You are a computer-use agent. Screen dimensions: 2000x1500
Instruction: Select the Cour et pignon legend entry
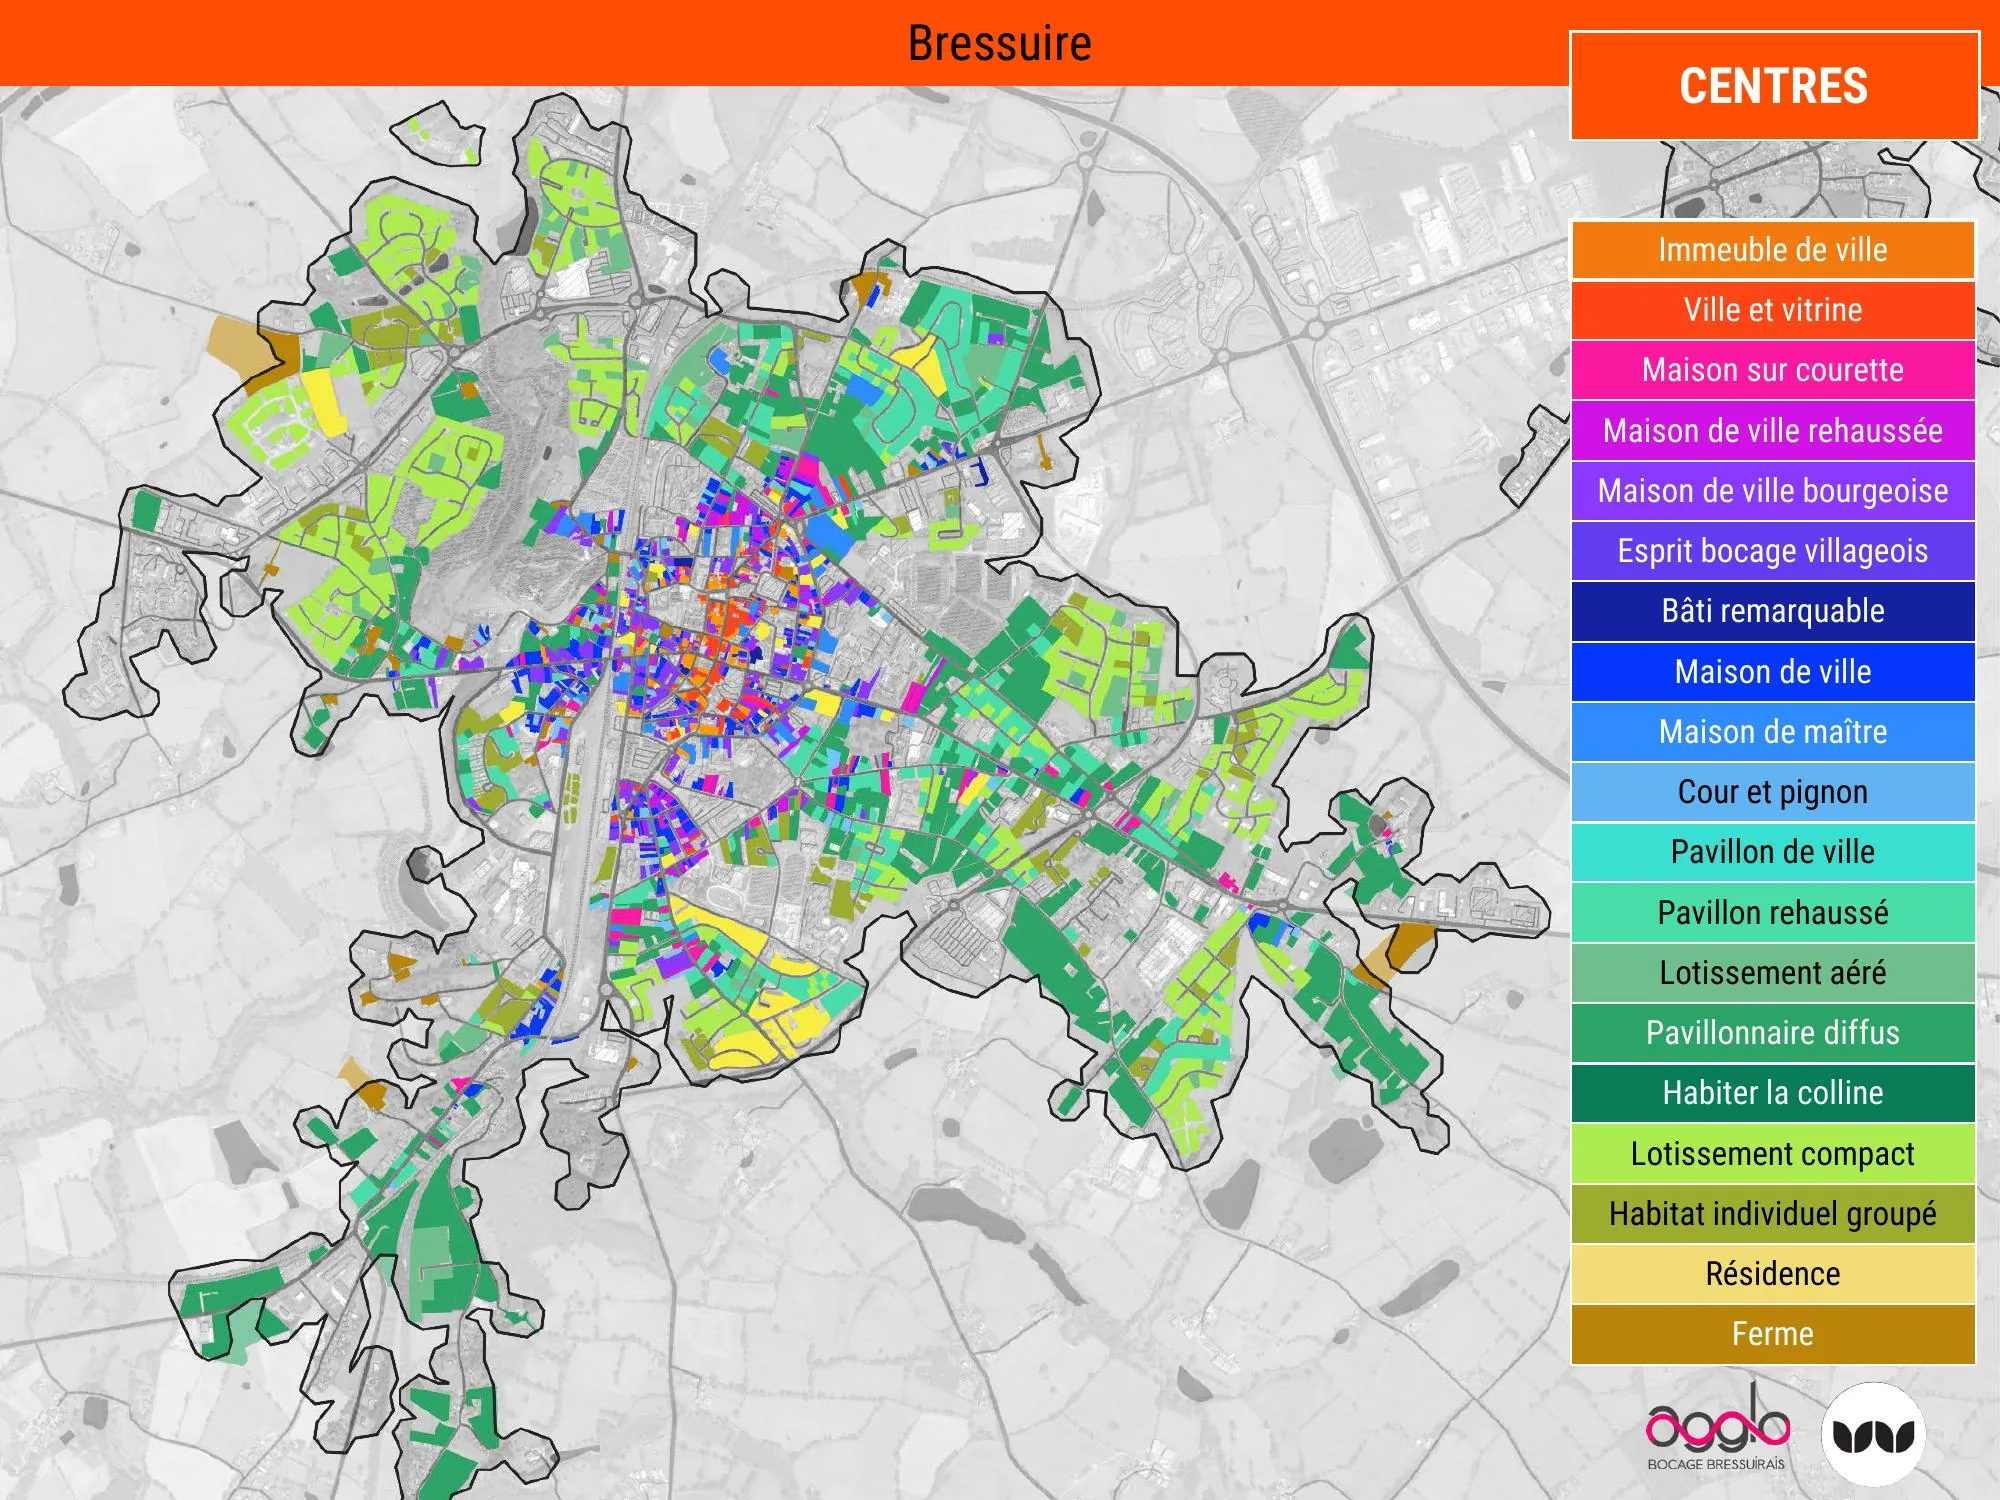click(1773, 792)
